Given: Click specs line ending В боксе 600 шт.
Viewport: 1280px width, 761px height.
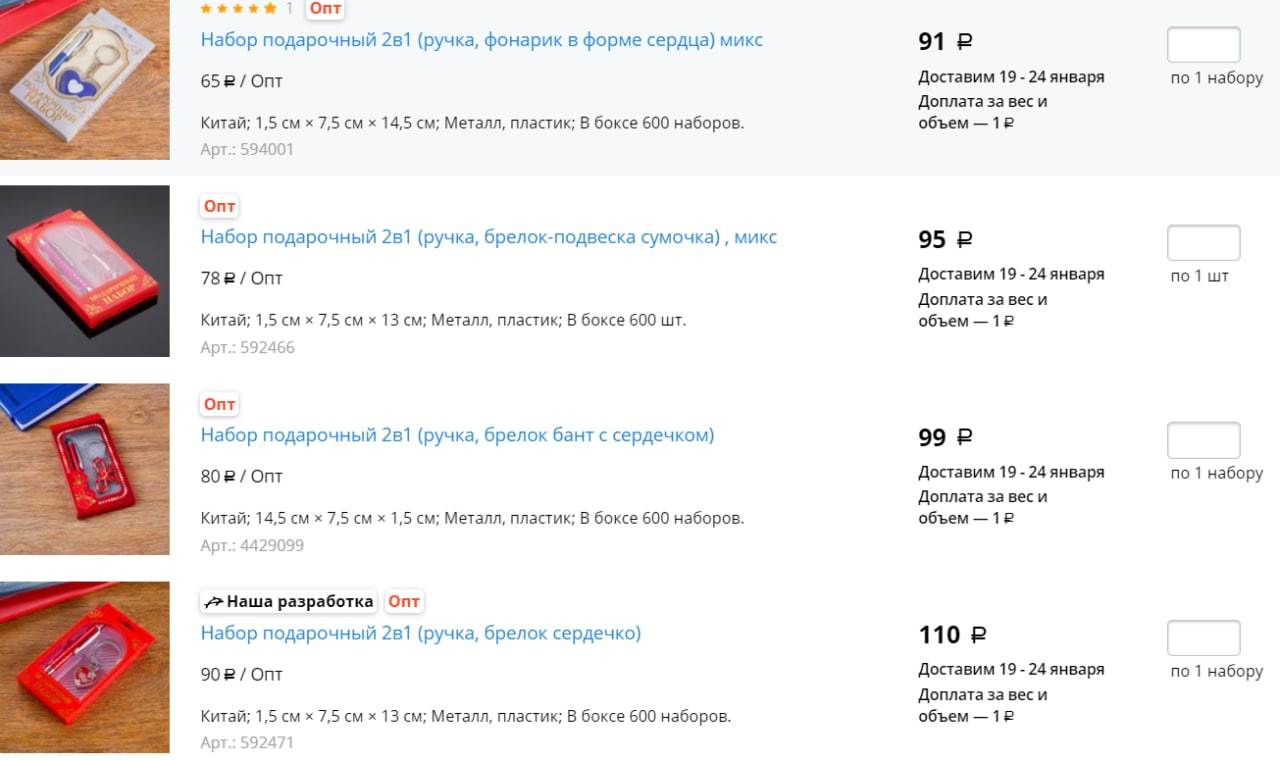Looking at the screenshot, I should click(443, 320).
